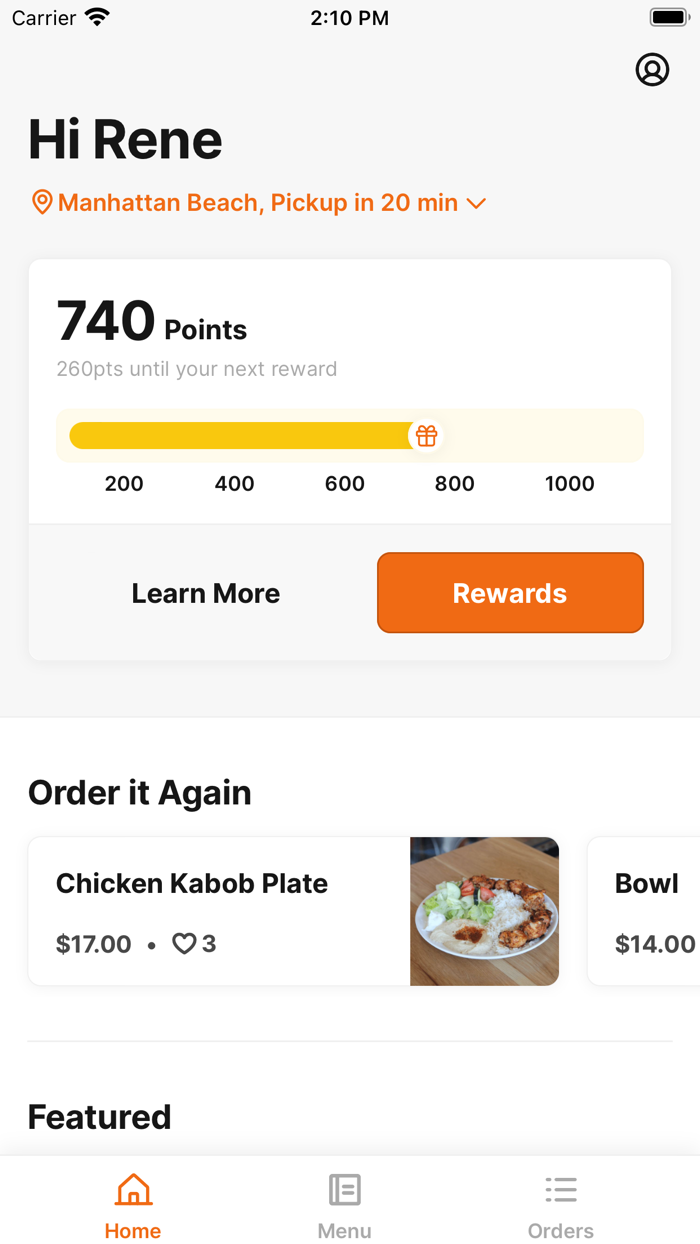Click the location pin icon
The width and height of the screenshot is (700, 1244).
41,202
